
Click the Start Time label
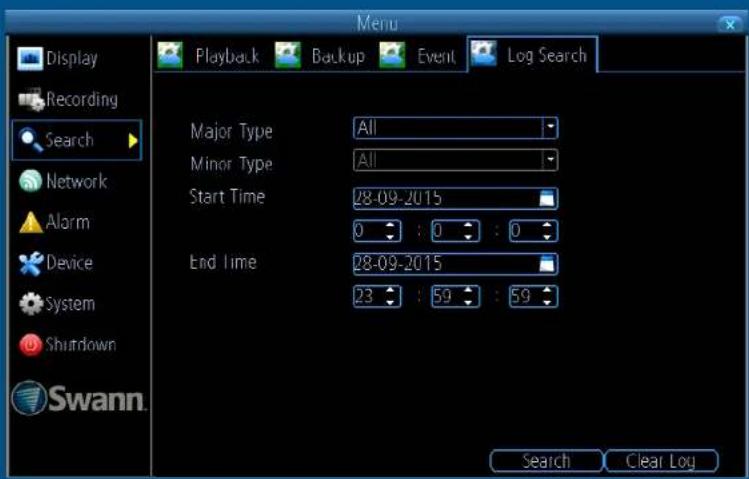pos(227,196)
